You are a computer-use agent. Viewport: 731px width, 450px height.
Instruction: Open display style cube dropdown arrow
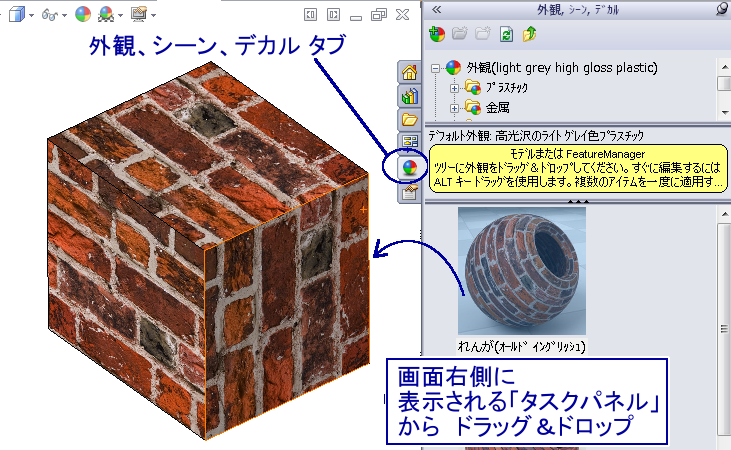[x=31, y=15]
